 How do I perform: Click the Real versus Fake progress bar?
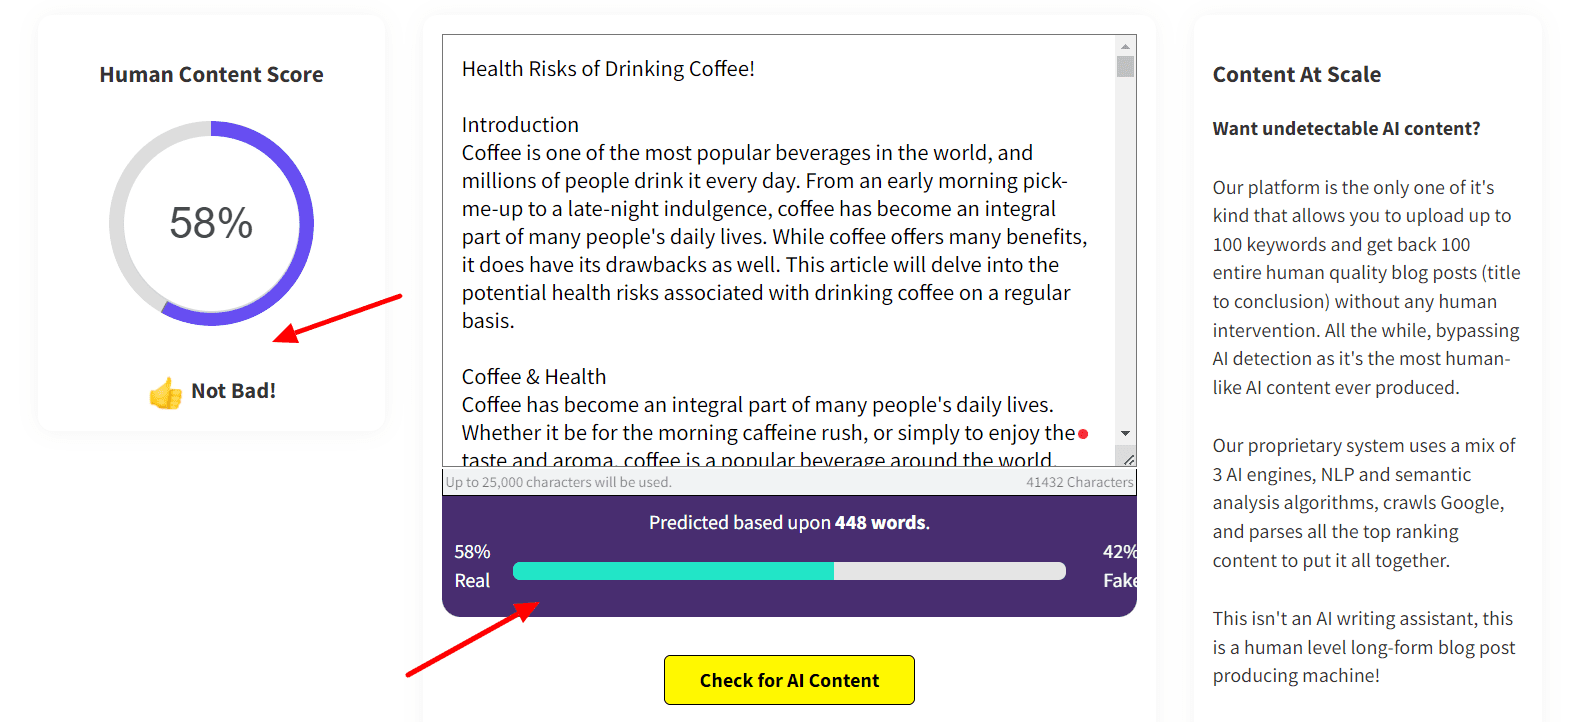[x=789, y=571]
